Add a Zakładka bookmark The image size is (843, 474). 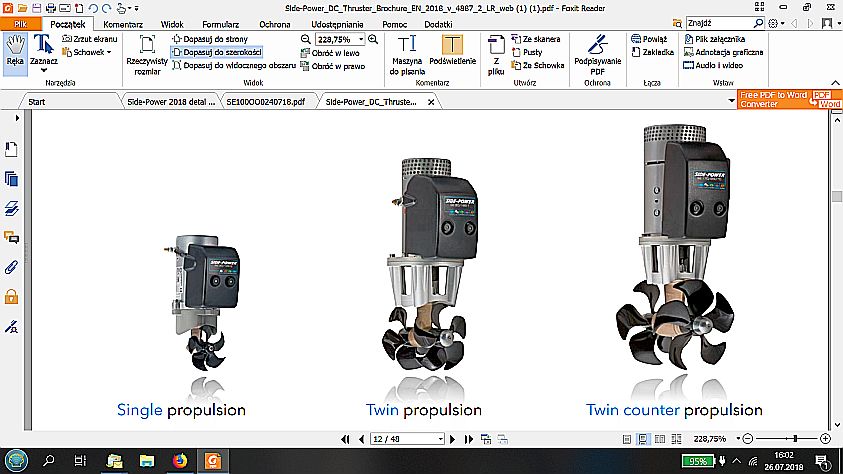652,52
